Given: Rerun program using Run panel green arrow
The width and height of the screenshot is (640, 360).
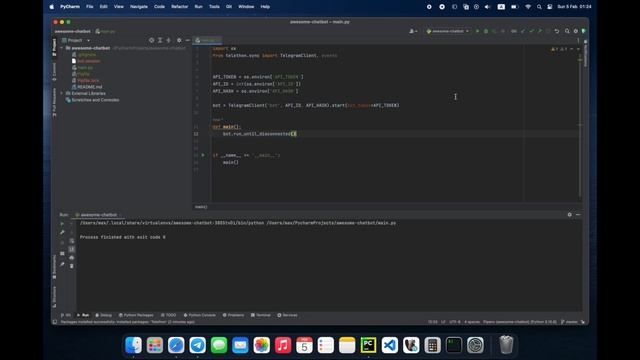Looking at the screenshot, I should click(x=62, y=224).
